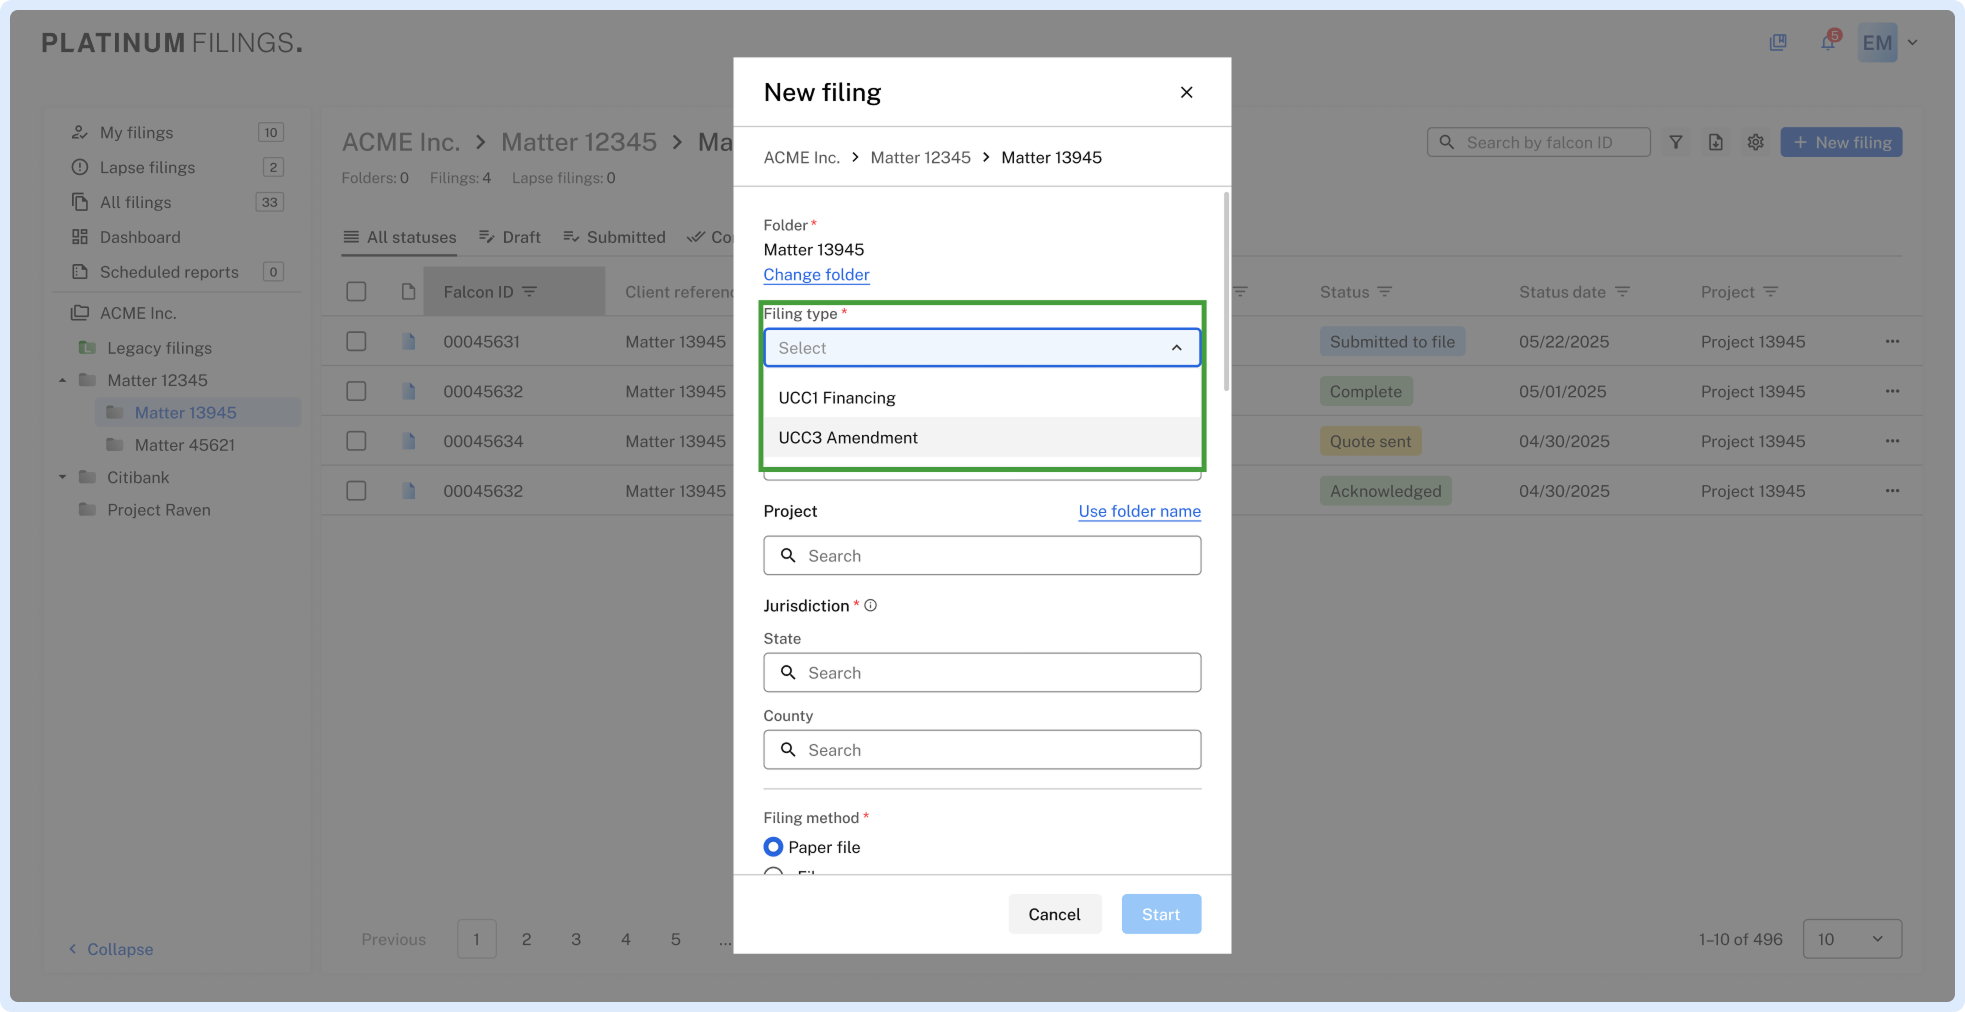The height and width of the screenshot is (1012, 1965).
Task: Select the Paper file radio button
Action: pos(773,847)
